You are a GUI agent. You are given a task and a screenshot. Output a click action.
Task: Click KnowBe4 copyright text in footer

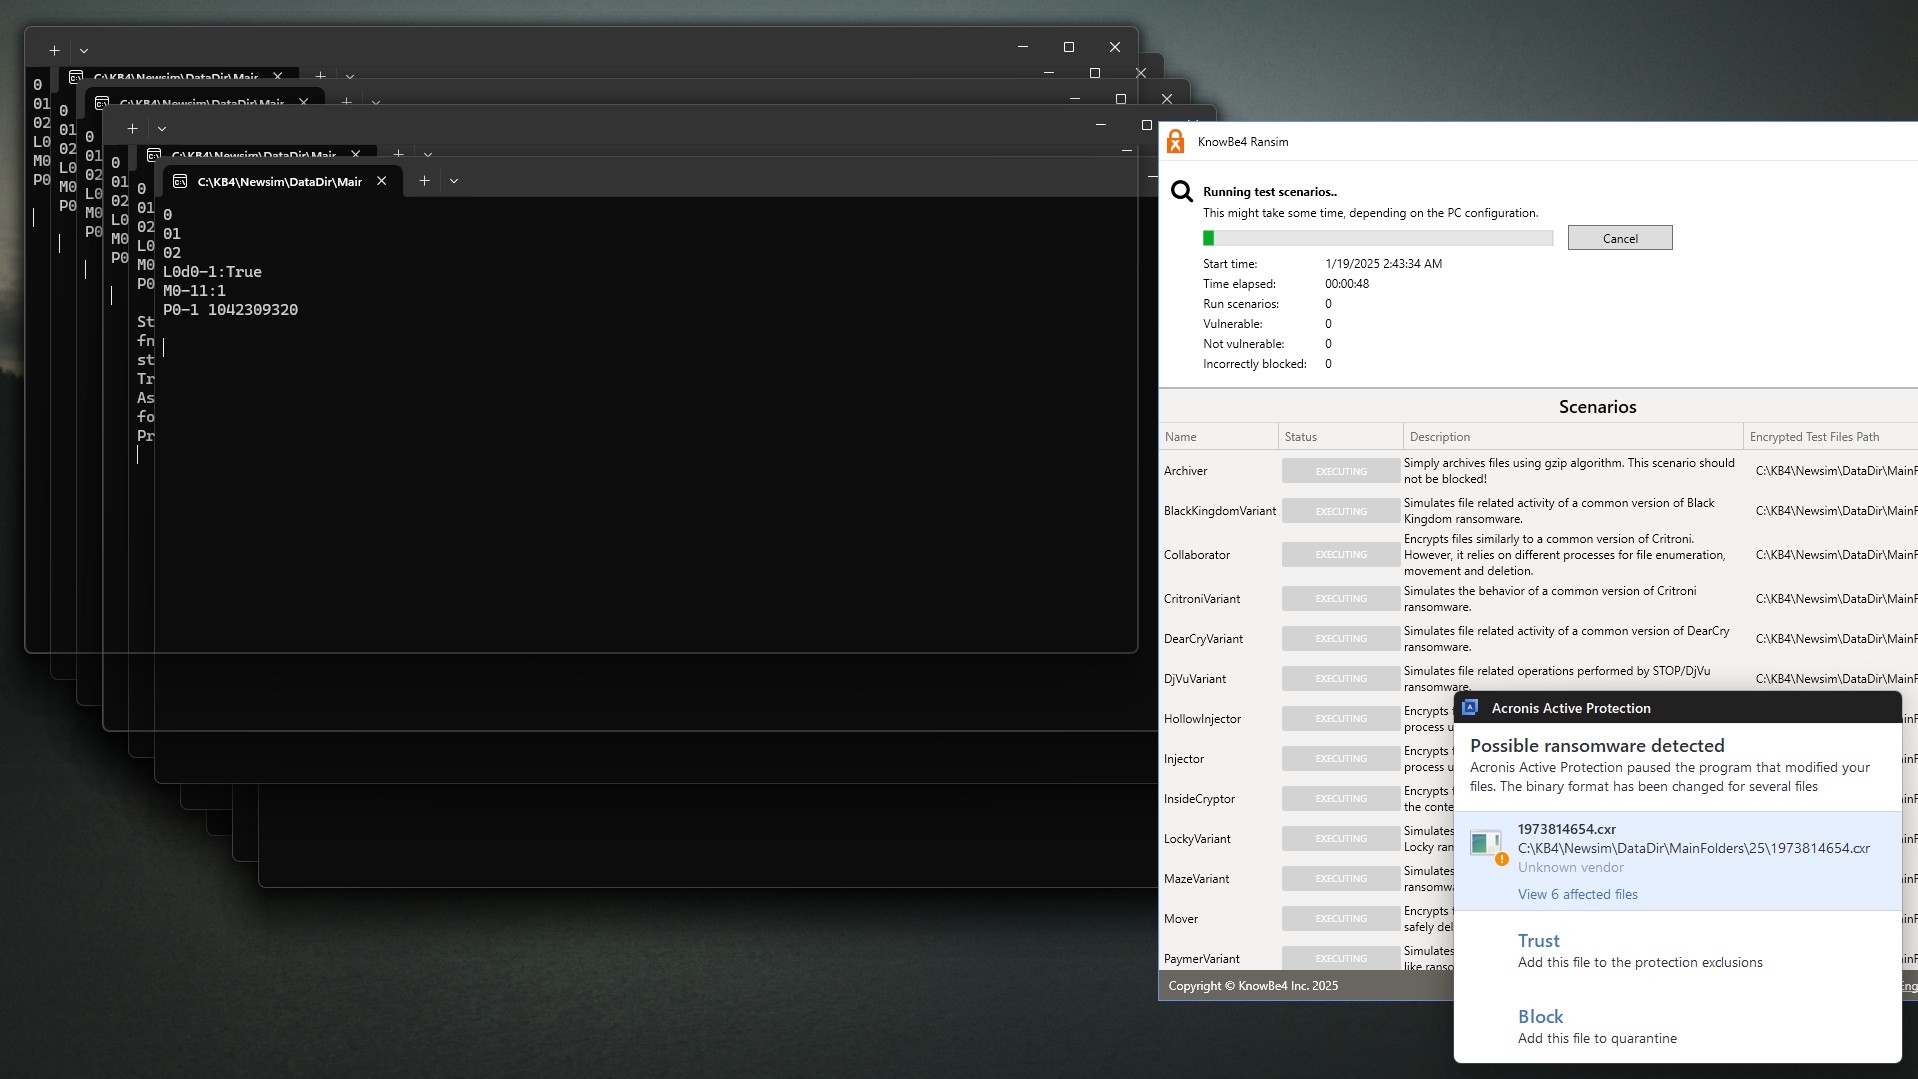(x=1253, y=986)
